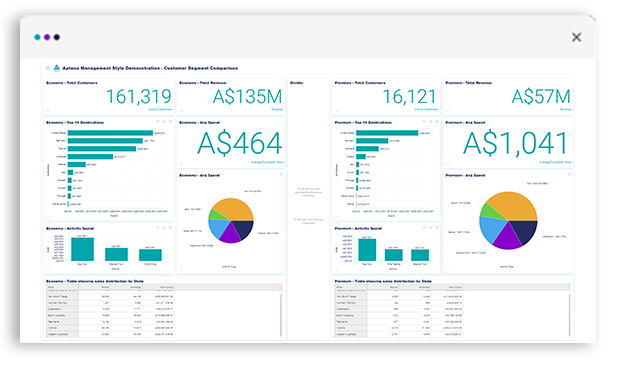This screenshot has height=380, width=640.
Task: Click Average Purchase Value label under A$464
Action: click(267, 162)
